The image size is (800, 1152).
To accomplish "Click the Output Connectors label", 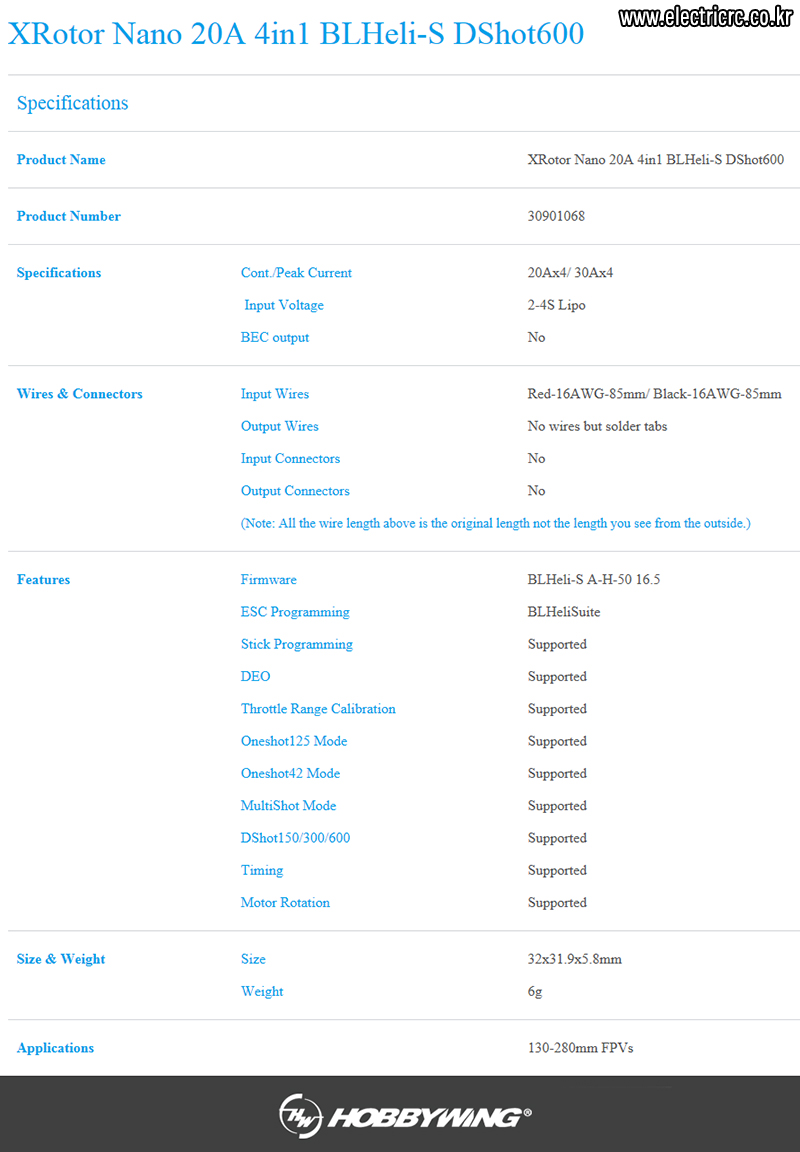I will 295,491.
